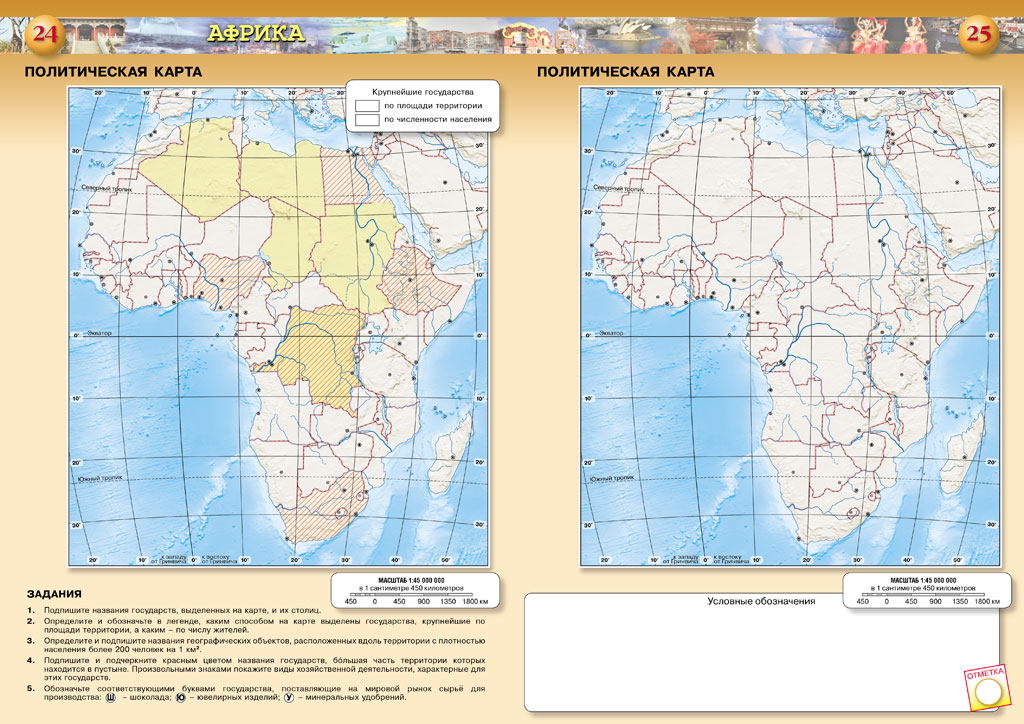
Task: Click the к западу от Гринвича label on page 24
Action: pyautogui.click(x=168, y=559)
